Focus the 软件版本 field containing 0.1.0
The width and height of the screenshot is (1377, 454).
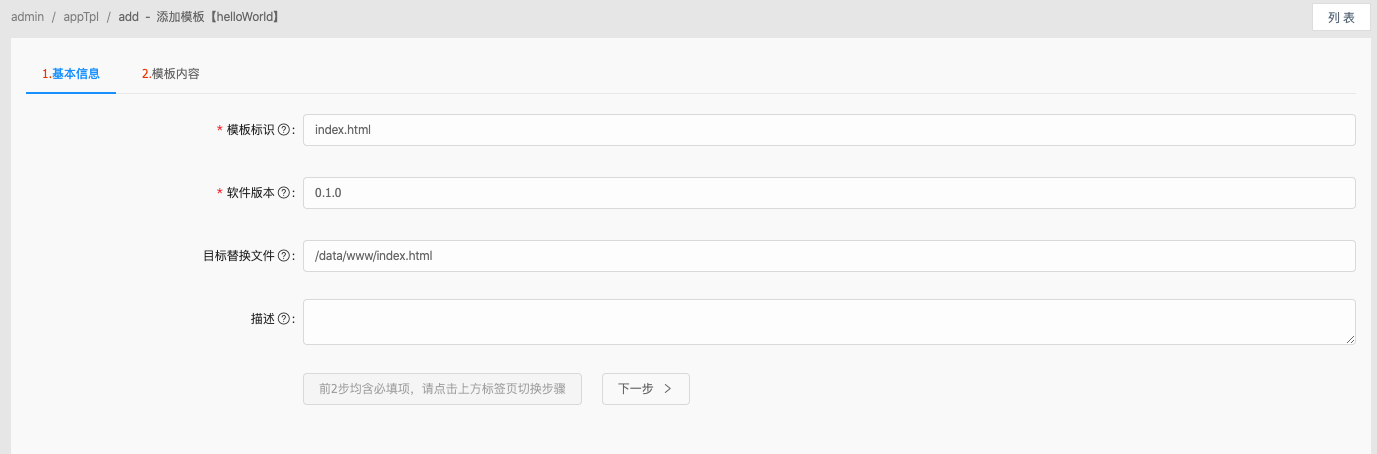pos(829,193)
